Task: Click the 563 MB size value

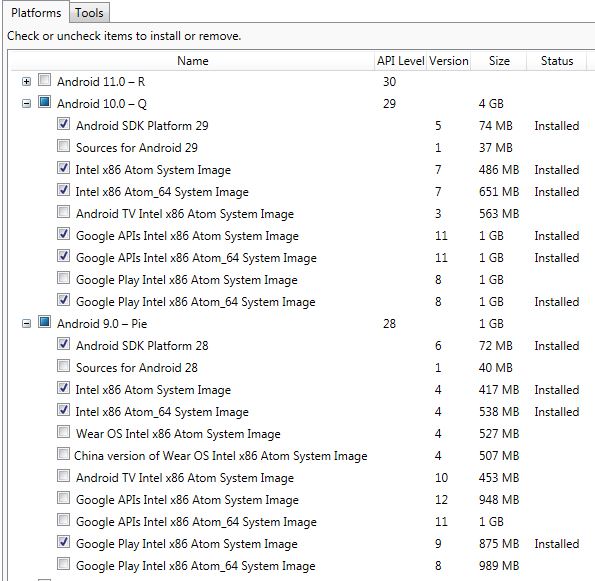Action: pyautogui.click(x=499, y=214)
